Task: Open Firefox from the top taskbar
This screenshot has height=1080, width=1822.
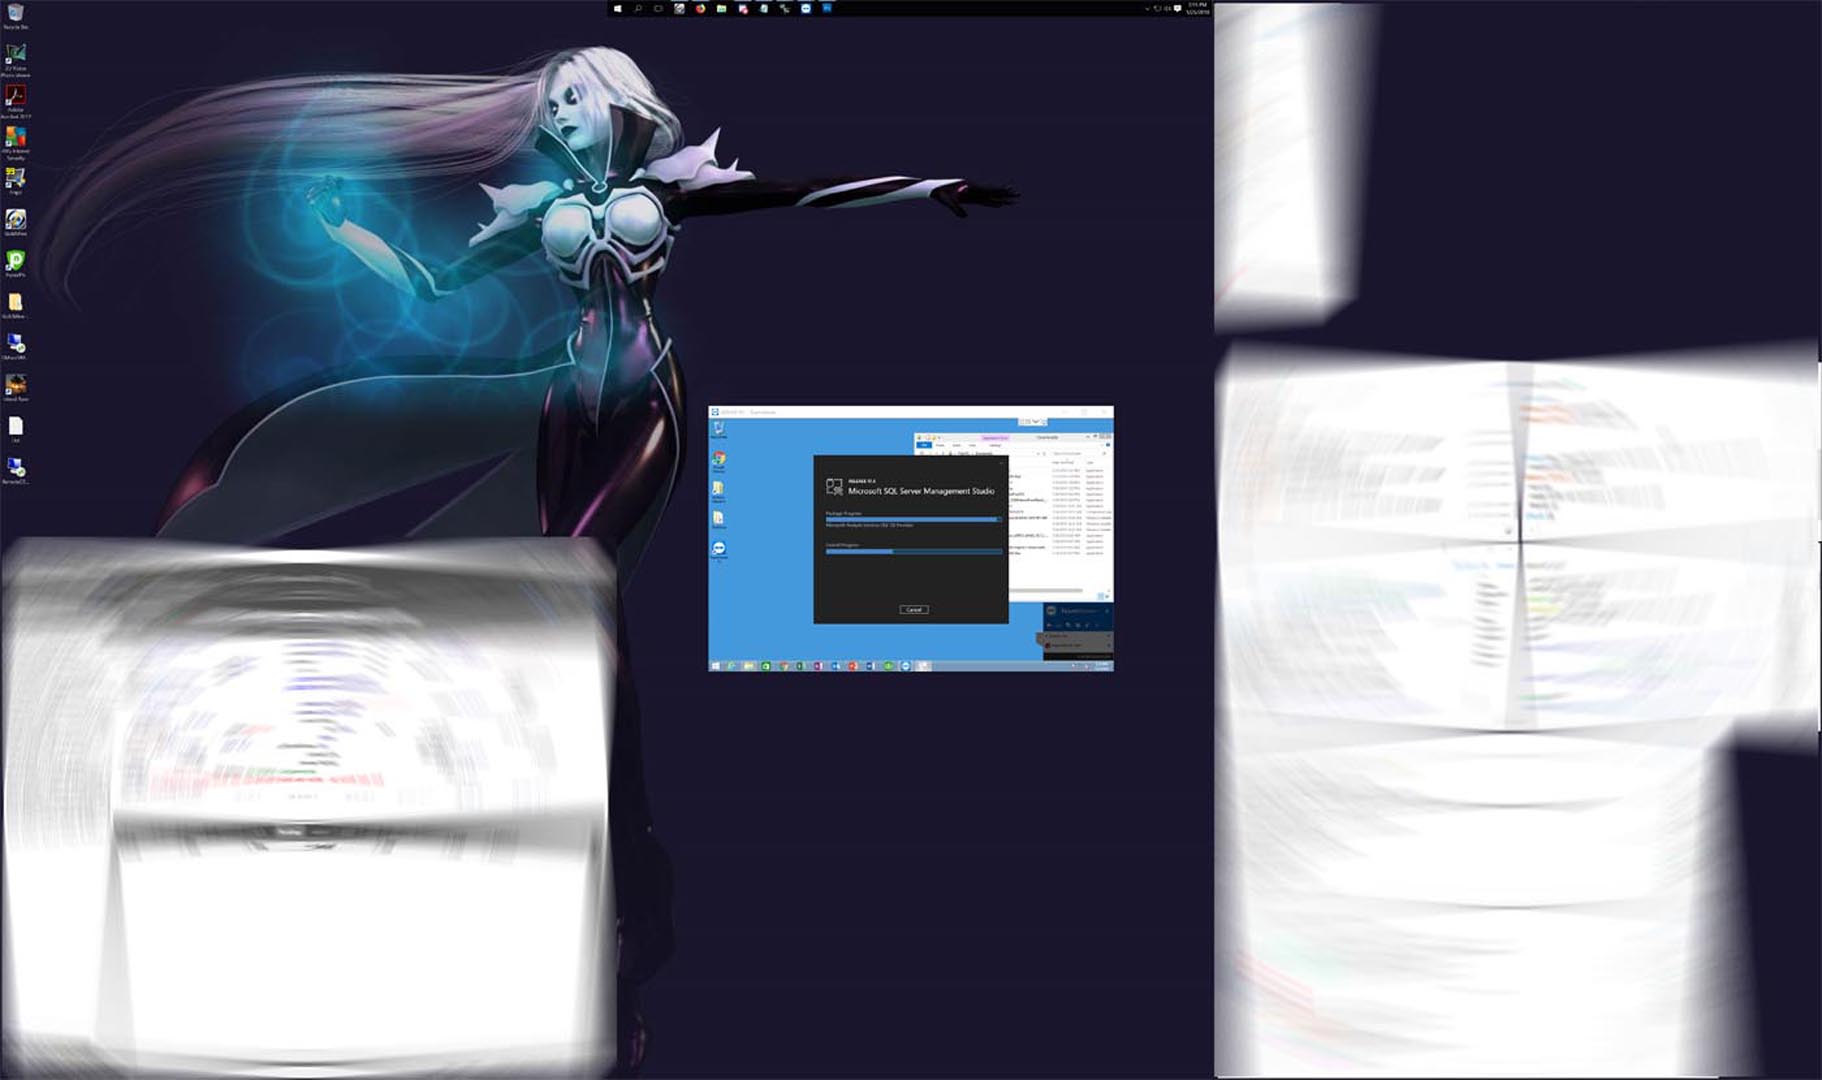Action: 700,8
